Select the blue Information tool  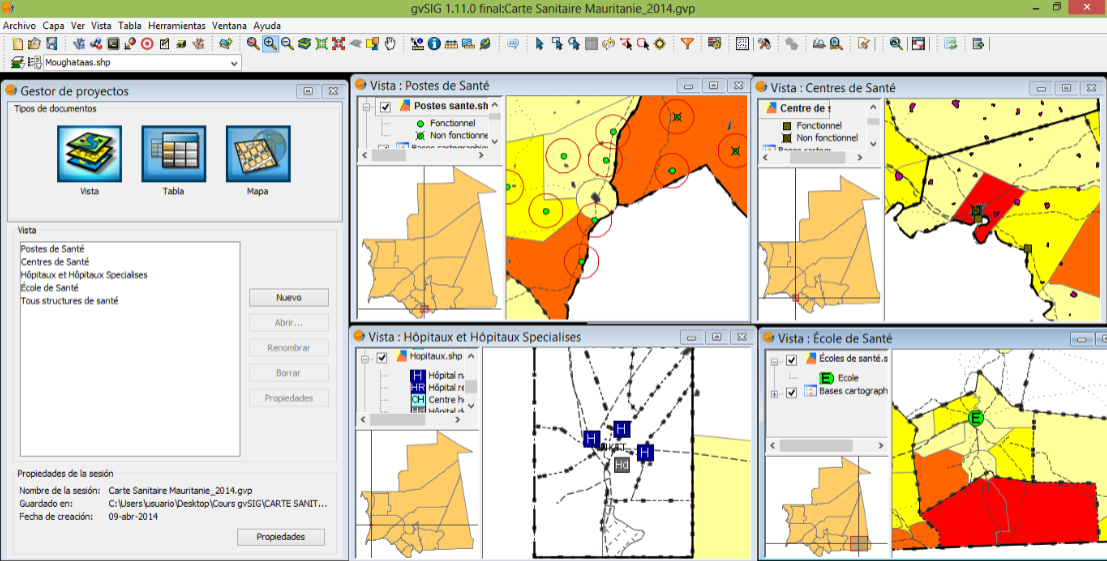click(434, 44)
